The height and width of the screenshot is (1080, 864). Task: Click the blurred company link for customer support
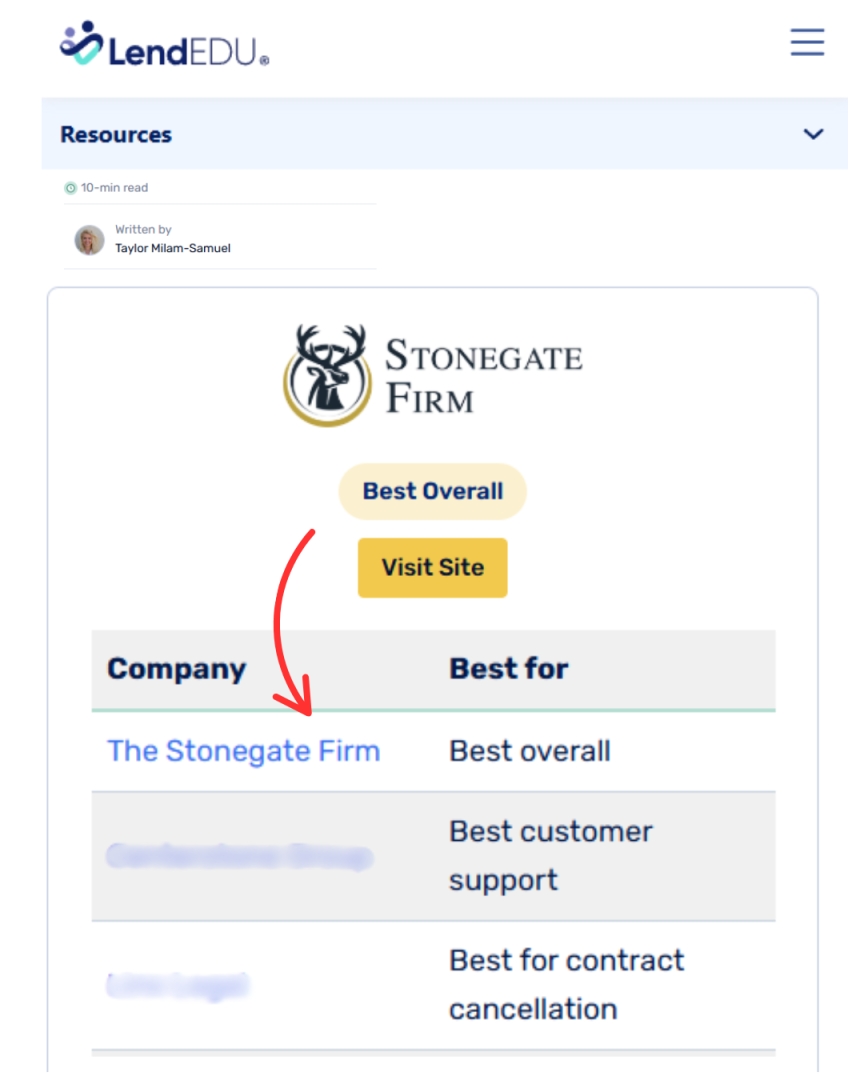(239, 857)
